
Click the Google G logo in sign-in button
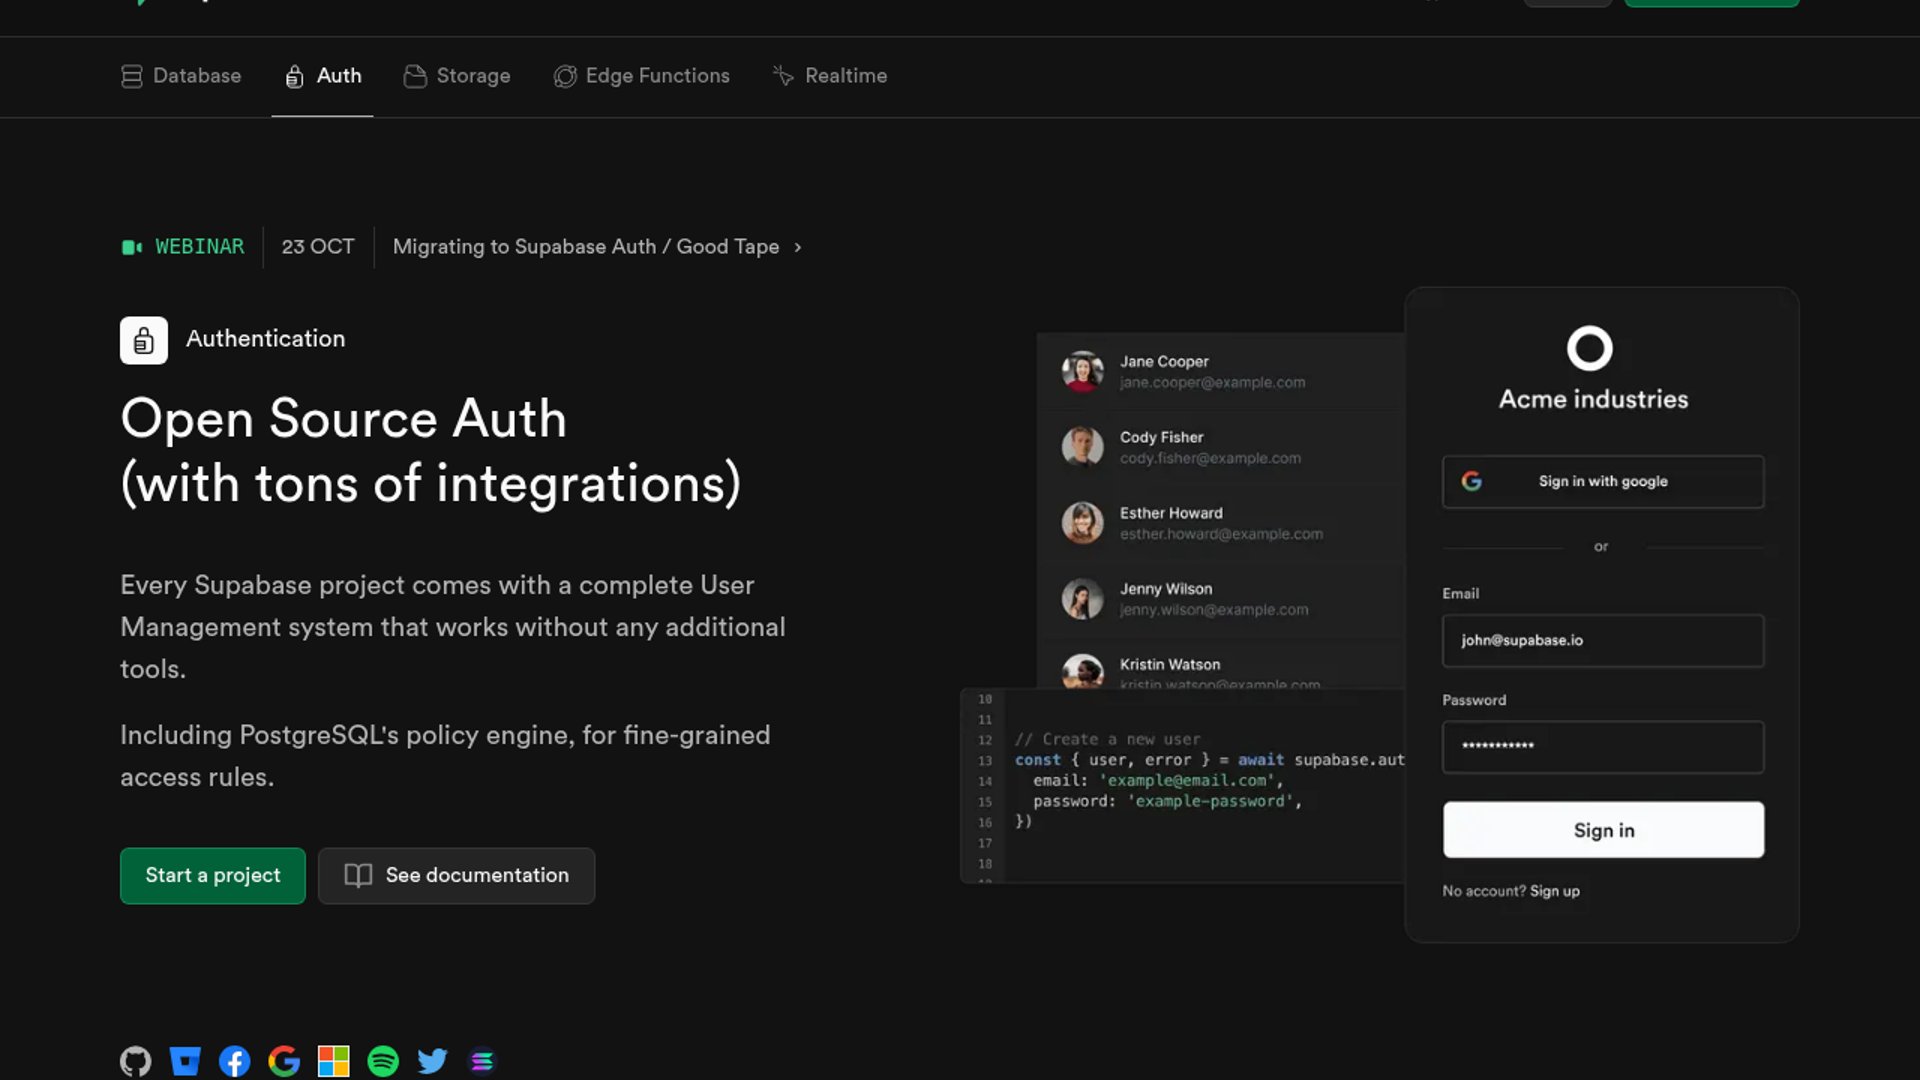coord(1472,482)
